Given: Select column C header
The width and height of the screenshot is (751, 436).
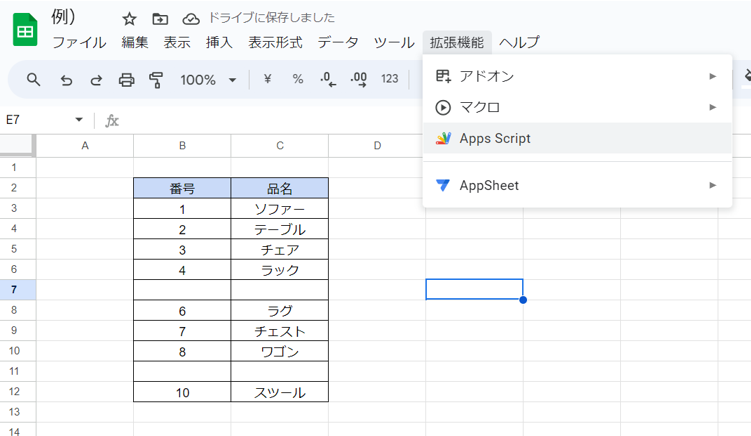Looking at the screenshot, I should 280,146.
